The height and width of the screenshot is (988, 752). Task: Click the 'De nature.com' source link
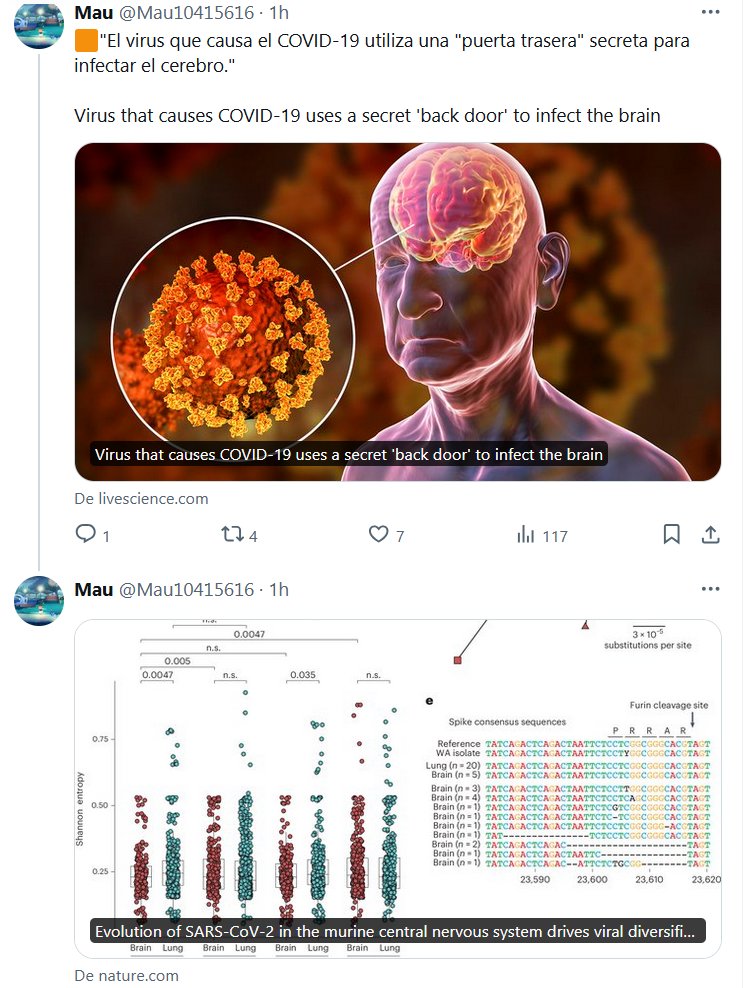tap(126, 975)
